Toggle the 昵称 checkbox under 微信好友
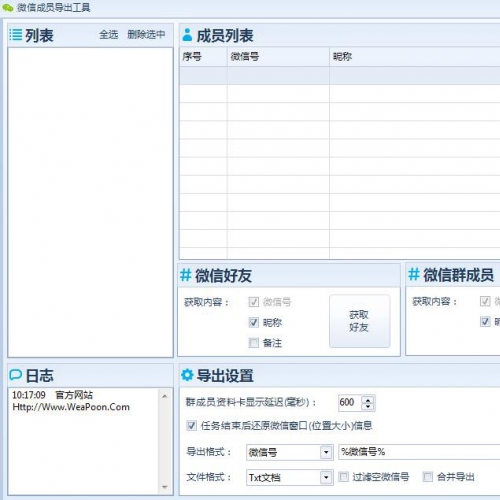Image resolution: width=500 pixels, height=500 pixels. (x=254, y=322)
